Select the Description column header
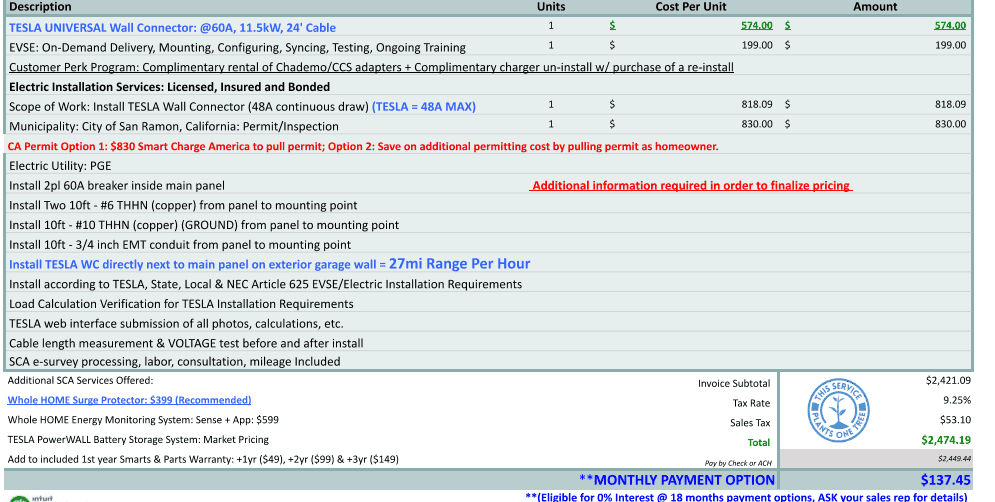 coord(40,7)
